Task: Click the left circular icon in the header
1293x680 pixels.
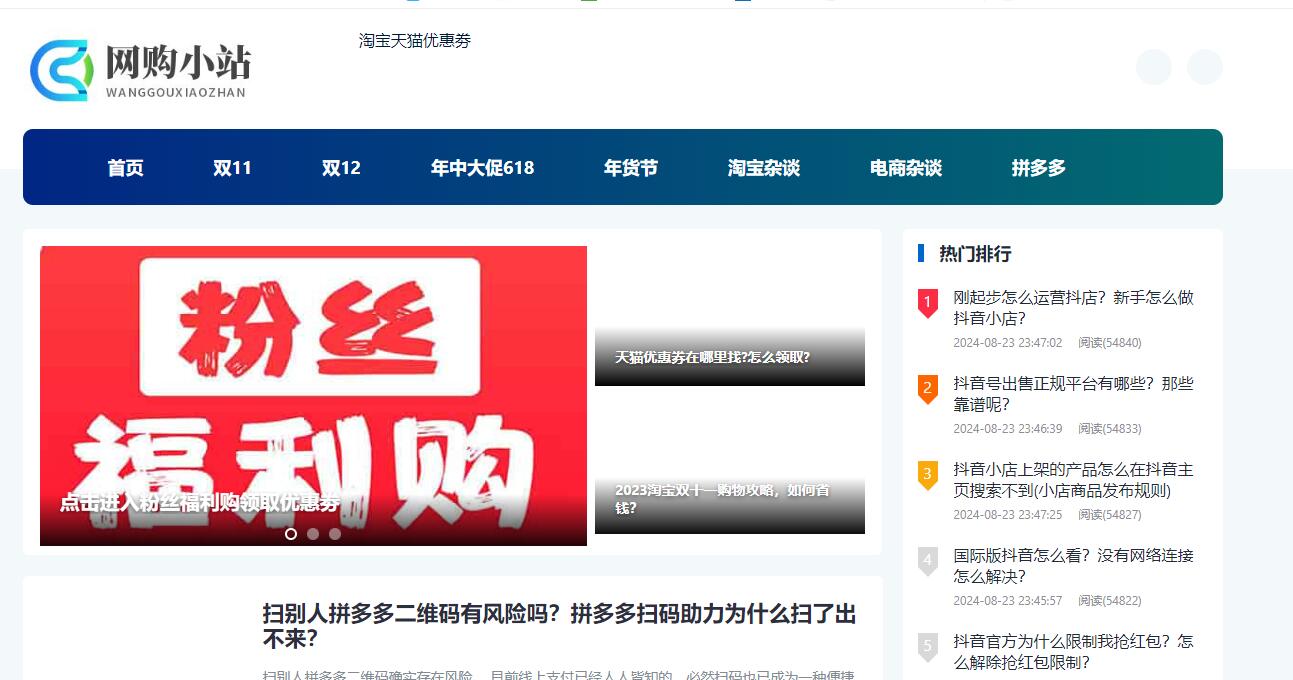Action: coord(1154,67)
